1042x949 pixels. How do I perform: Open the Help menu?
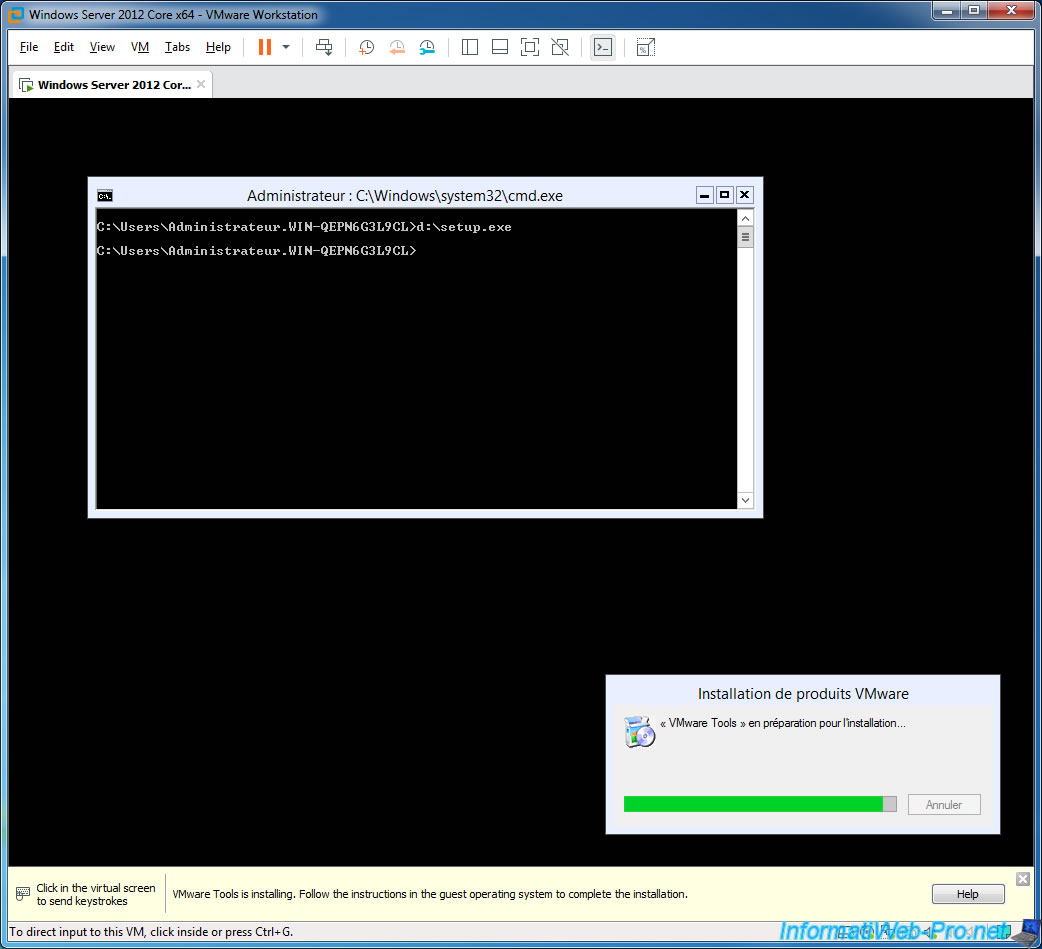click(218, 47)
